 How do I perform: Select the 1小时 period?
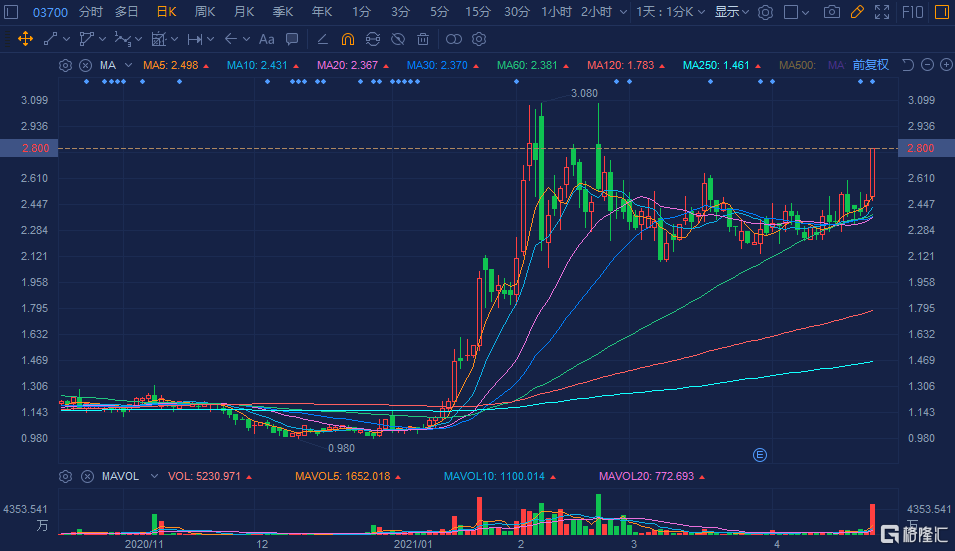(556, 12)
